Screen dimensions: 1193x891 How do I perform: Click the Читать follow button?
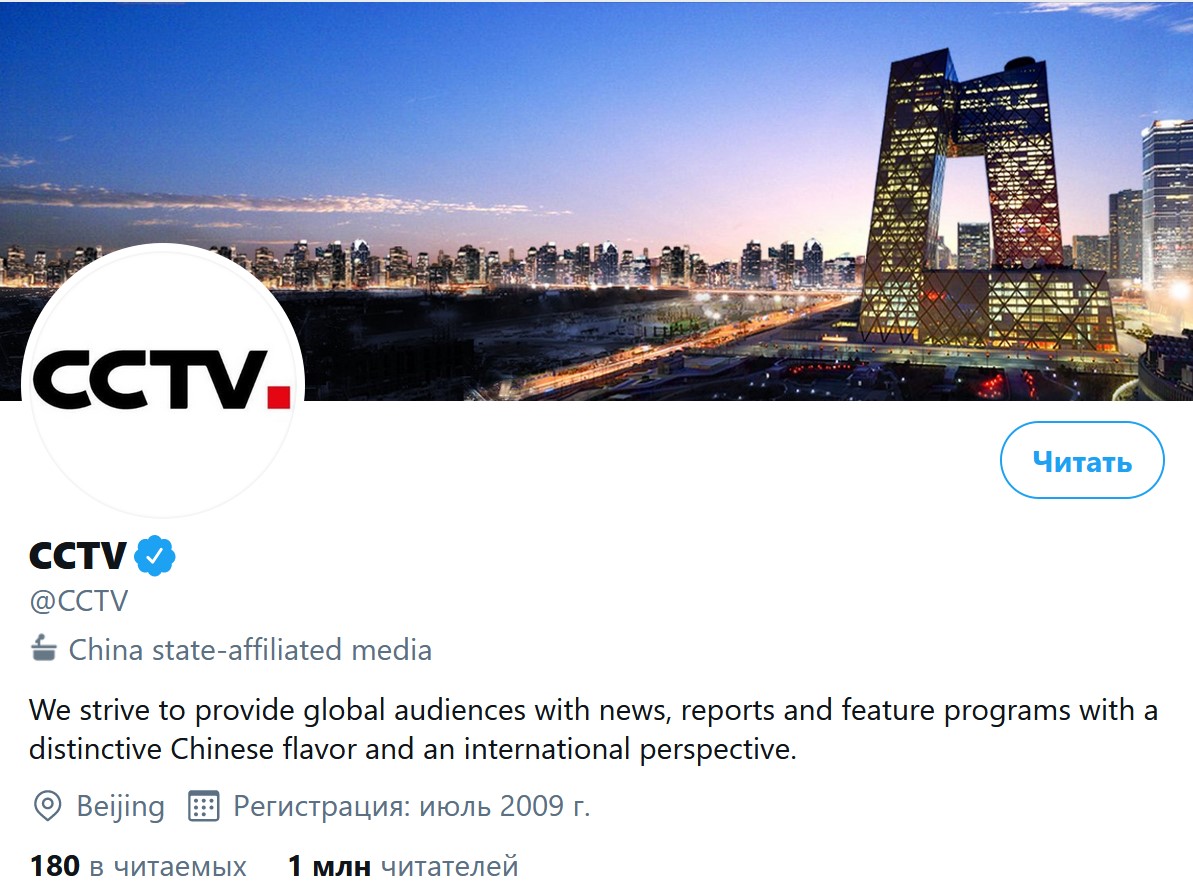[1081, 460]
